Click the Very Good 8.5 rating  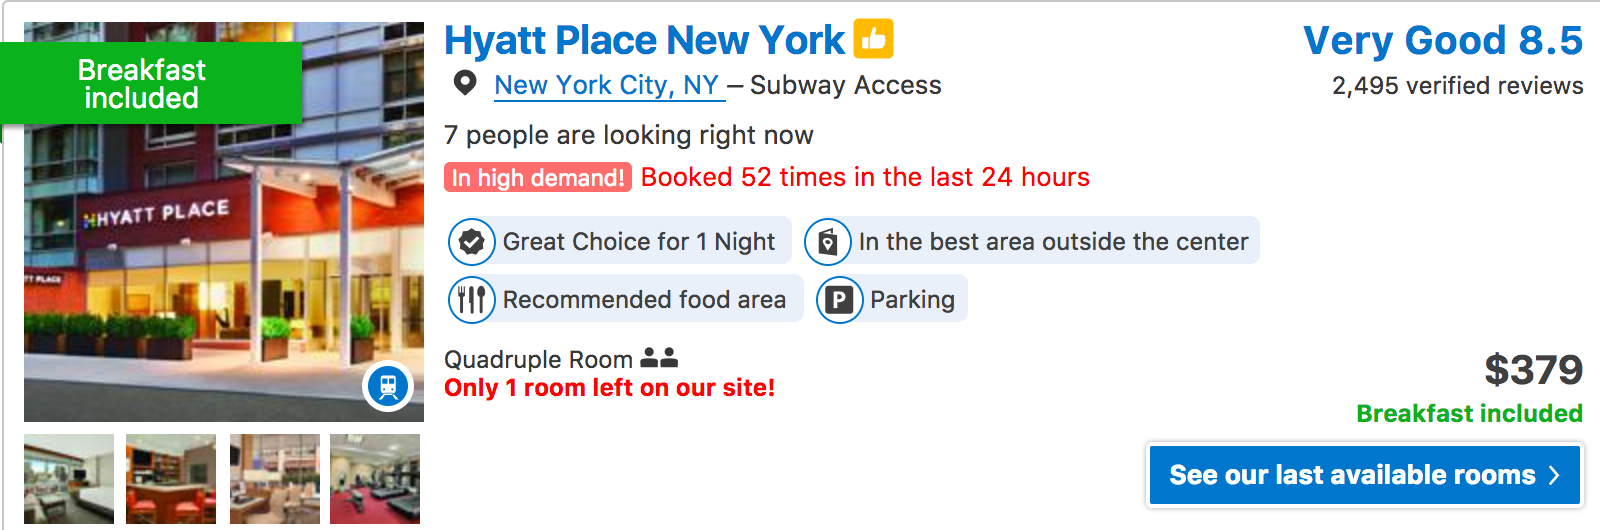coord(1442,41)
